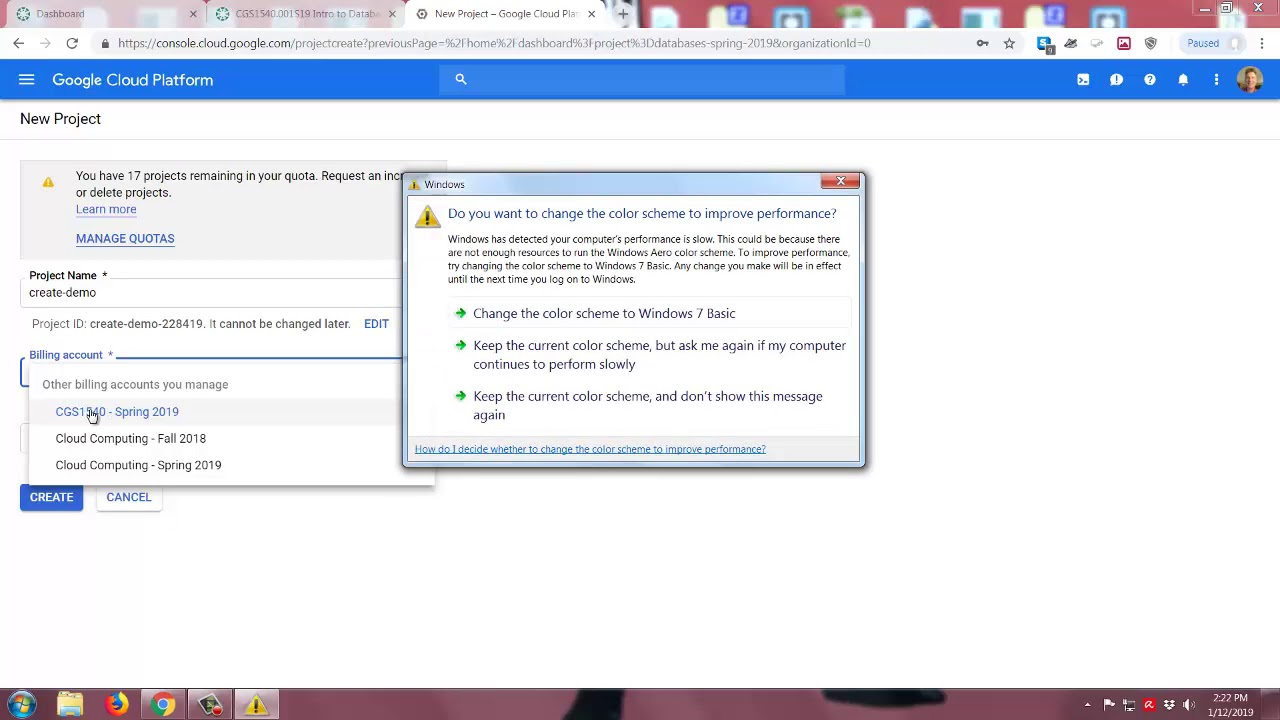Open Firefox from the taskbar
The width and height of the screenshot is (1280, 720).
[x=117, y=705]
